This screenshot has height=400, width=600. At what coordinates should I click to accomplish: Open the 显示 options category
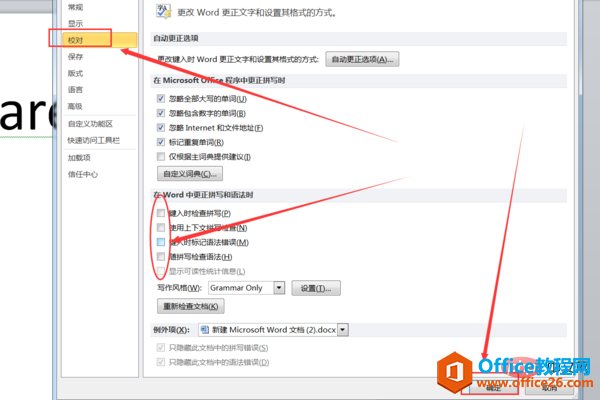click(x=75, y=23)
